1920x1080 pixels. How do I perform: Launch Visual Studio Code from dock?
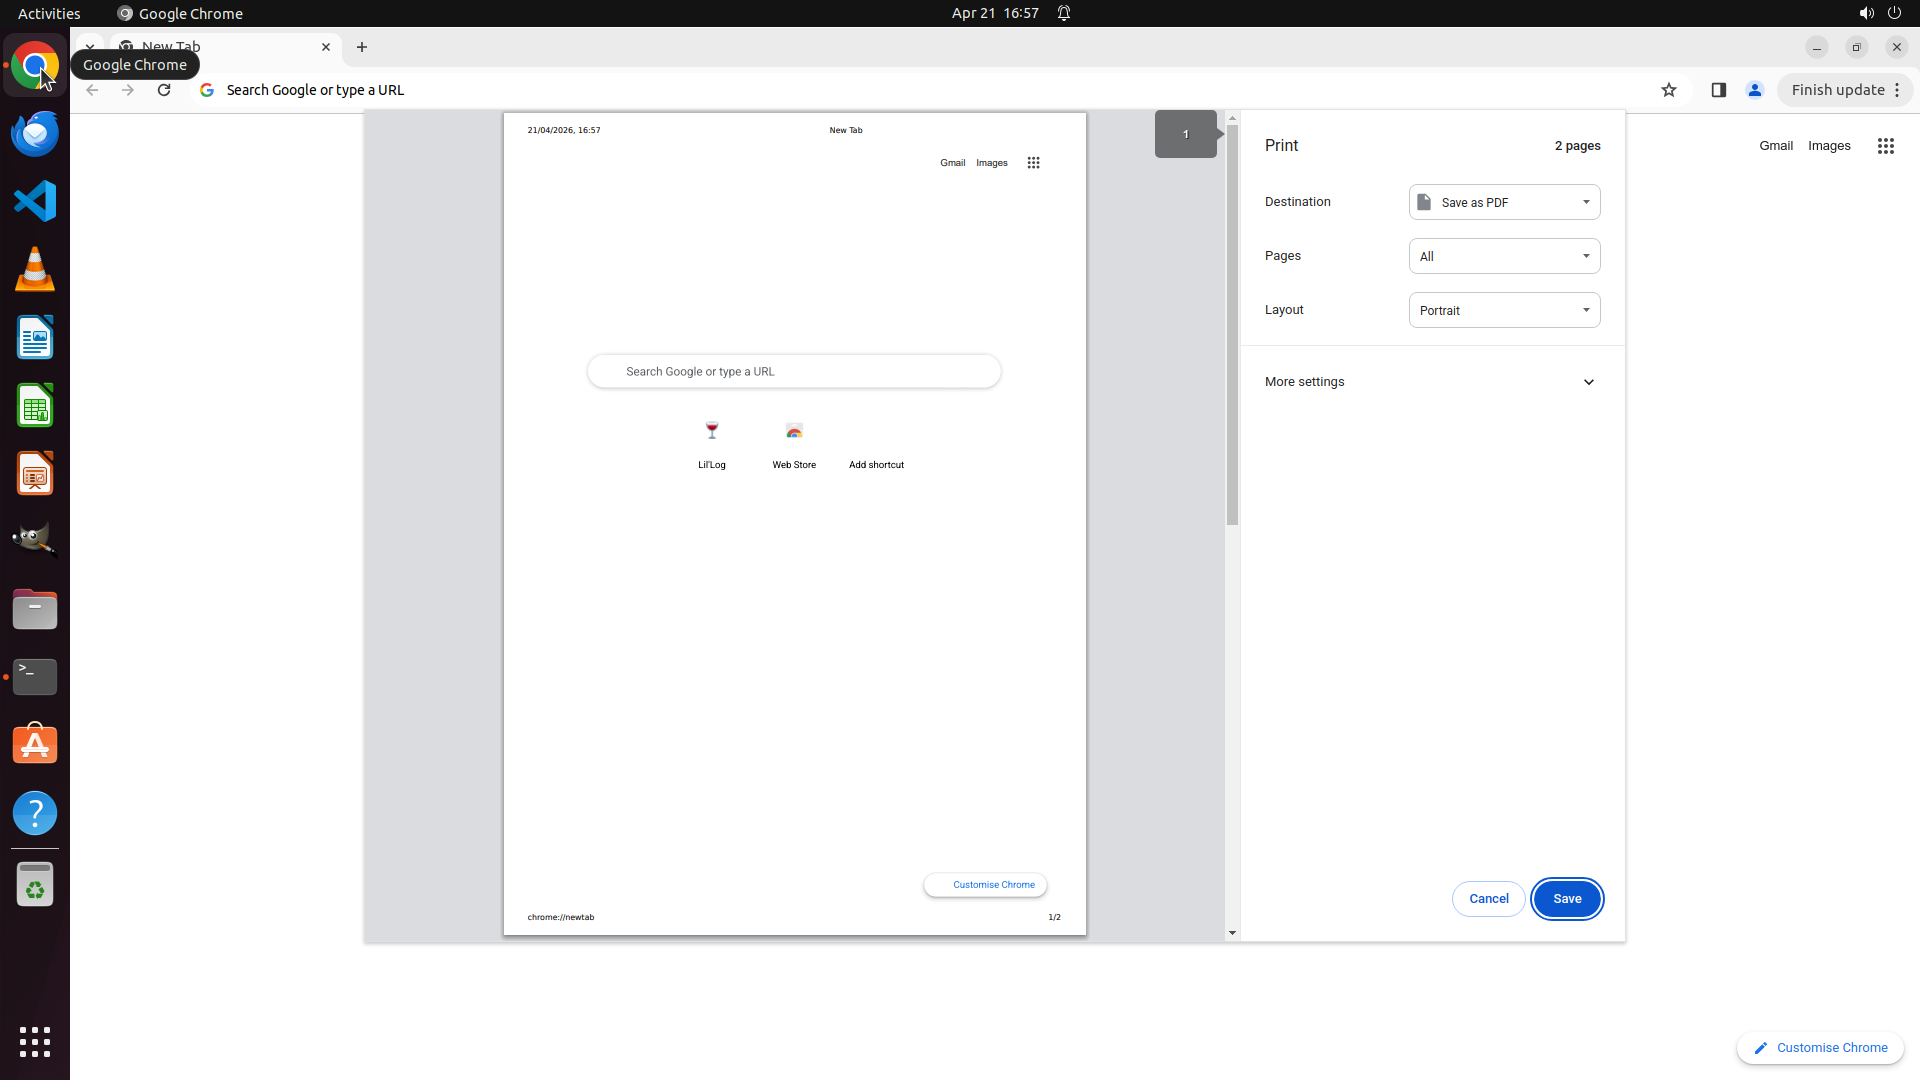35,201
